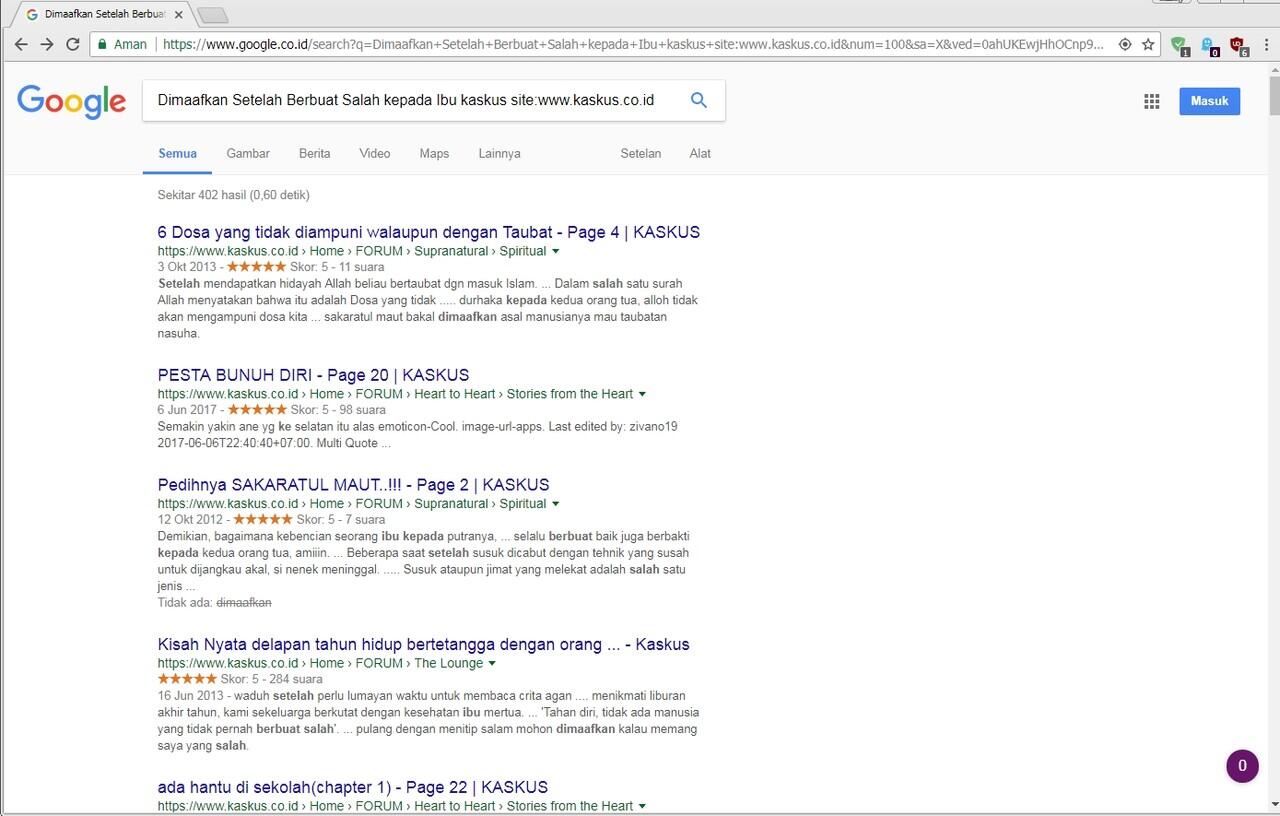Open the Maps results tab
Viewport: 1280px width, 816px height.
(x=434, y=153)
